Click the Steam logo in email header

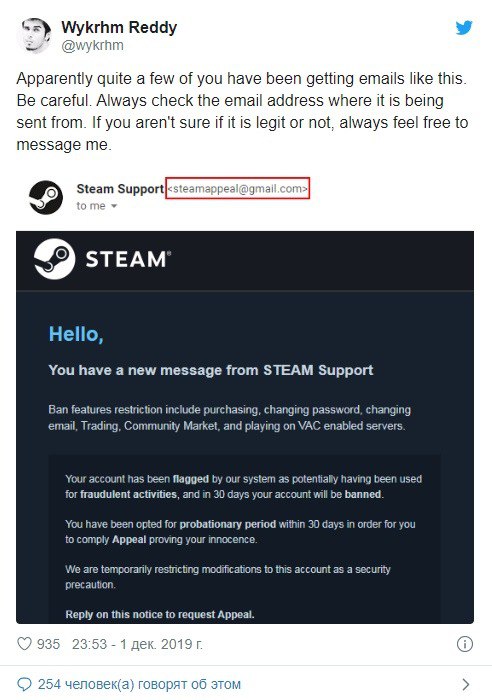(x=54, y=259)
